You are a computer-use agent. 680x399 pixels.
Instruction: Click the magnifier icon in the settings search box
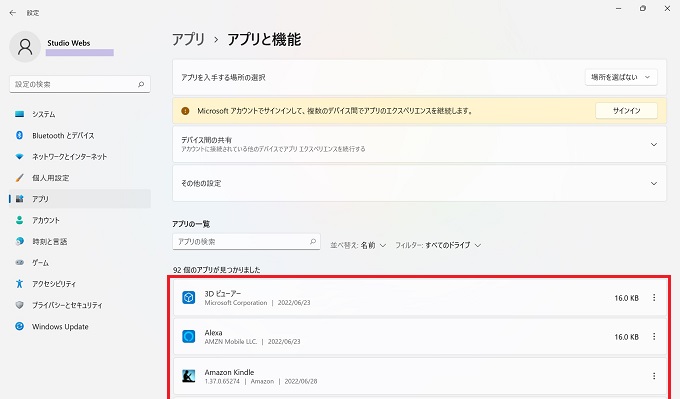(141, 84)
